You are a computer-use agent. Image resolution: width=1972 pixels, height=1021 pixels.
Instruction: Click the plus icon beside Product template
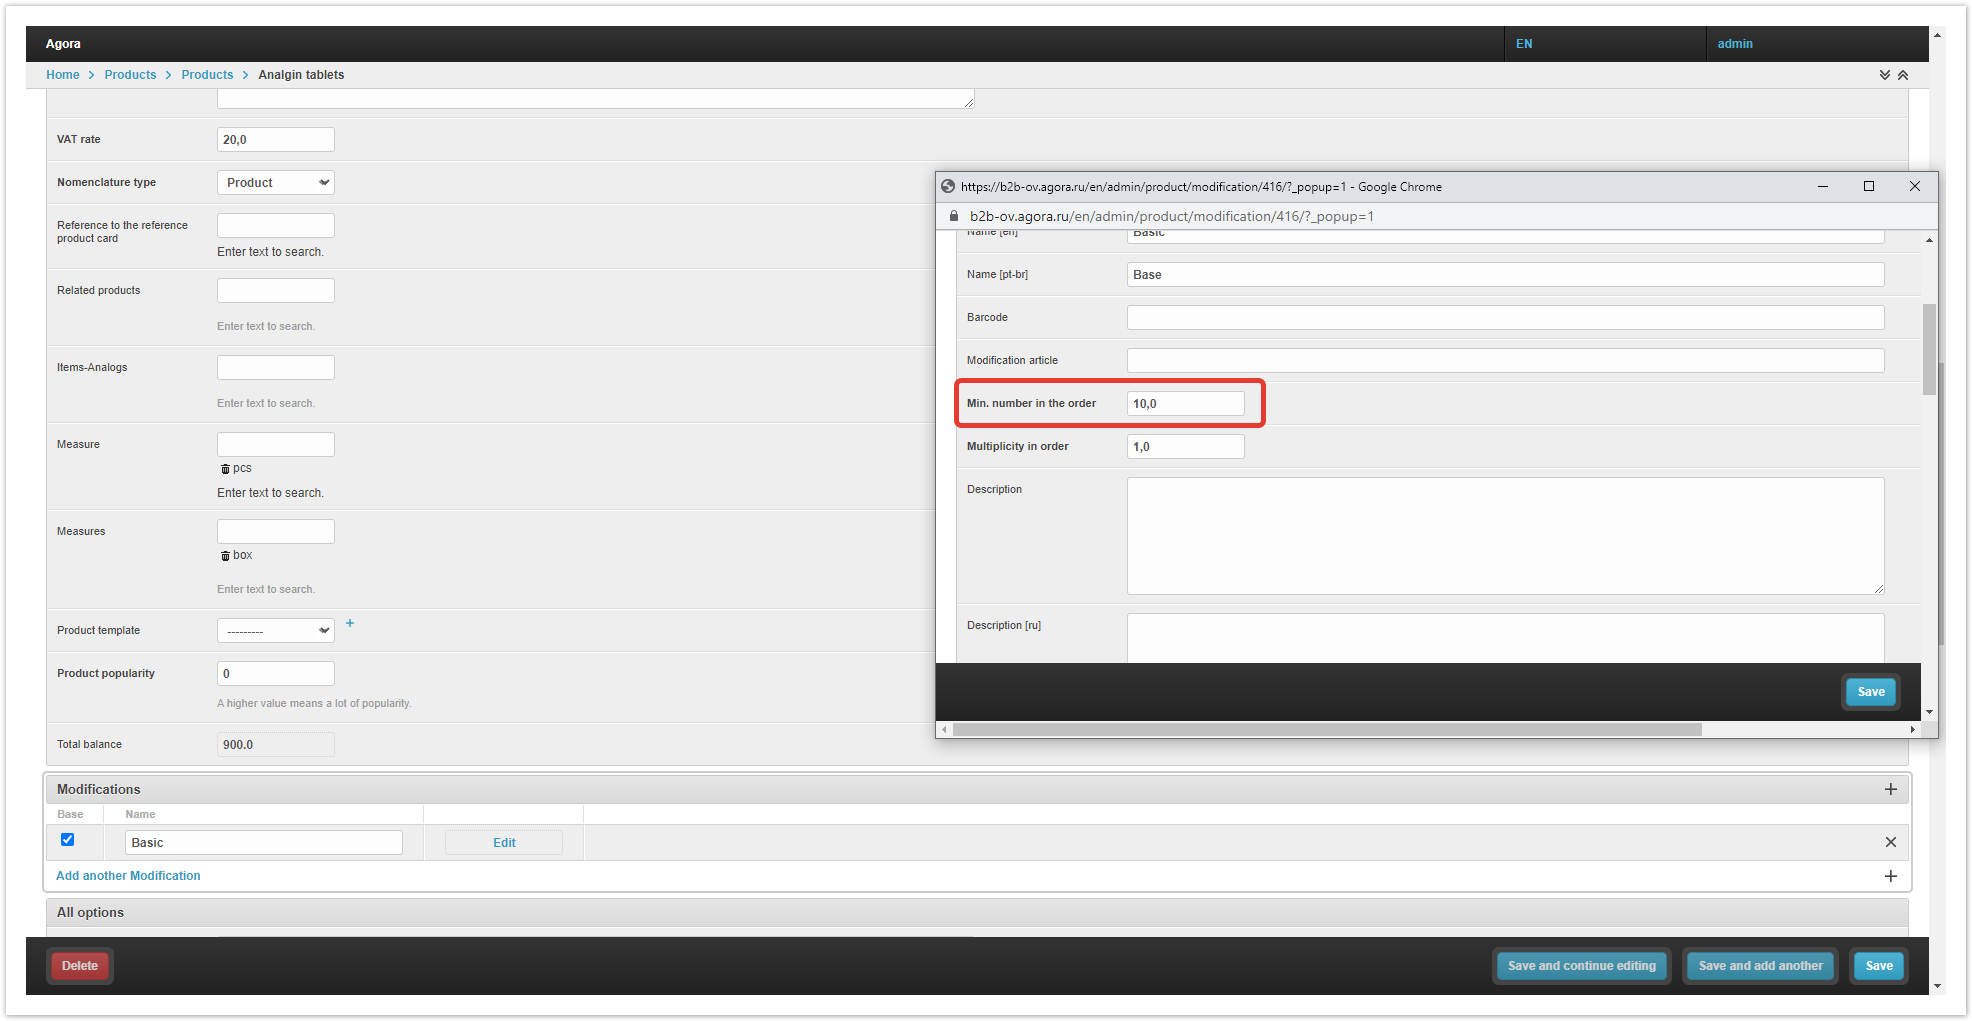tap(350, 623)
